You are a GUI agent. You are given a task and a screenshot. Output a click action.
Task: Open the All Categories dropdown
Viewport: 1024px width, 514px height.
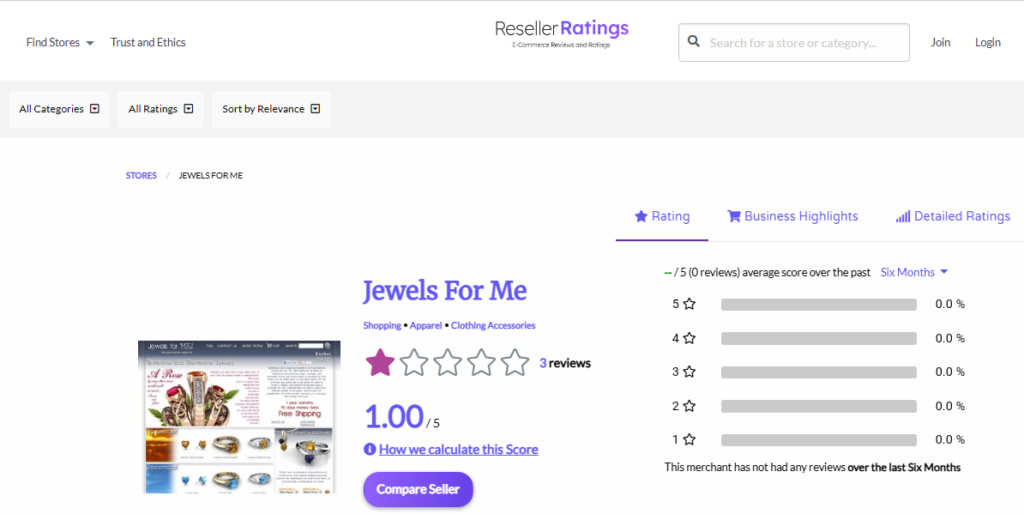(x=60, y=109)
